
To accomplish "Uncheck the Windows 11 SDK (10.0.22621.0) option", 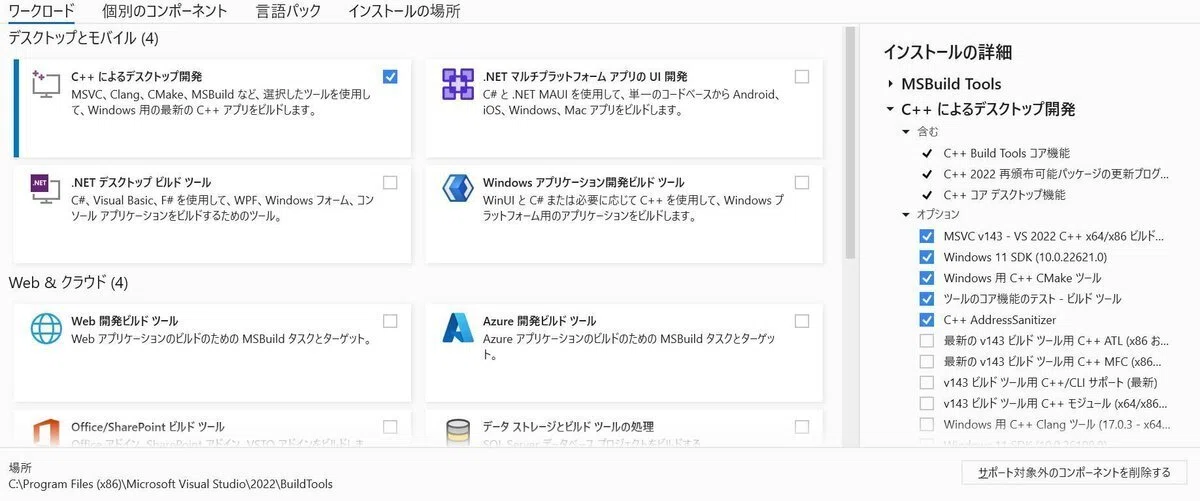I will pyautogui.click(x=926, y=257).
